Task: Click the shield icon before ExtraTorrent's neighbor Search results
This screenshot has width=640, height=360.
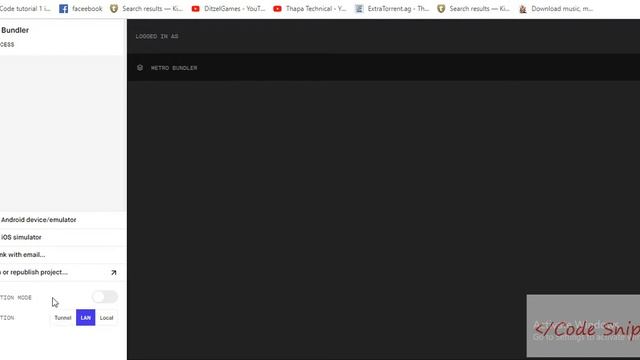Action: [x=441, y=9]
